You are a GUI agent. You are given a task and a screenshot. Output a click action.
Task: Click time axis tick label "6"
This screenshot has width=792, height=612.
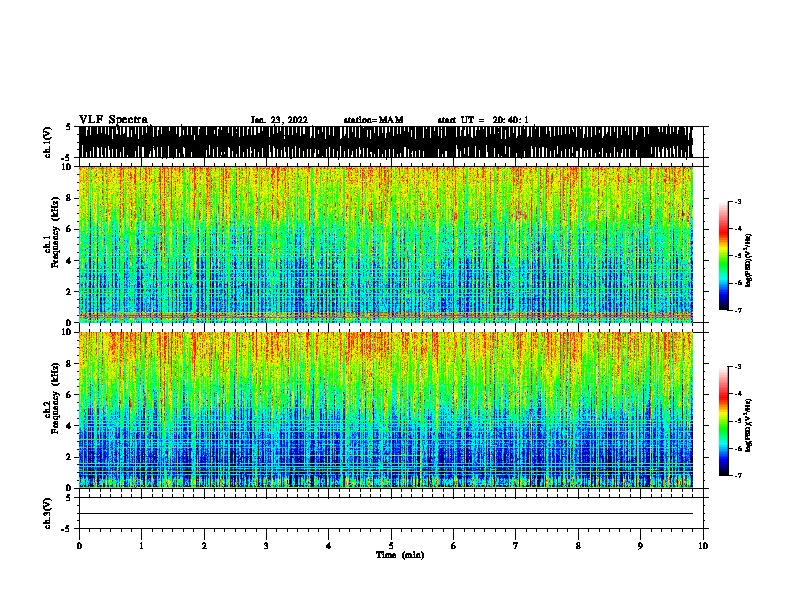(x=454, y=546)
